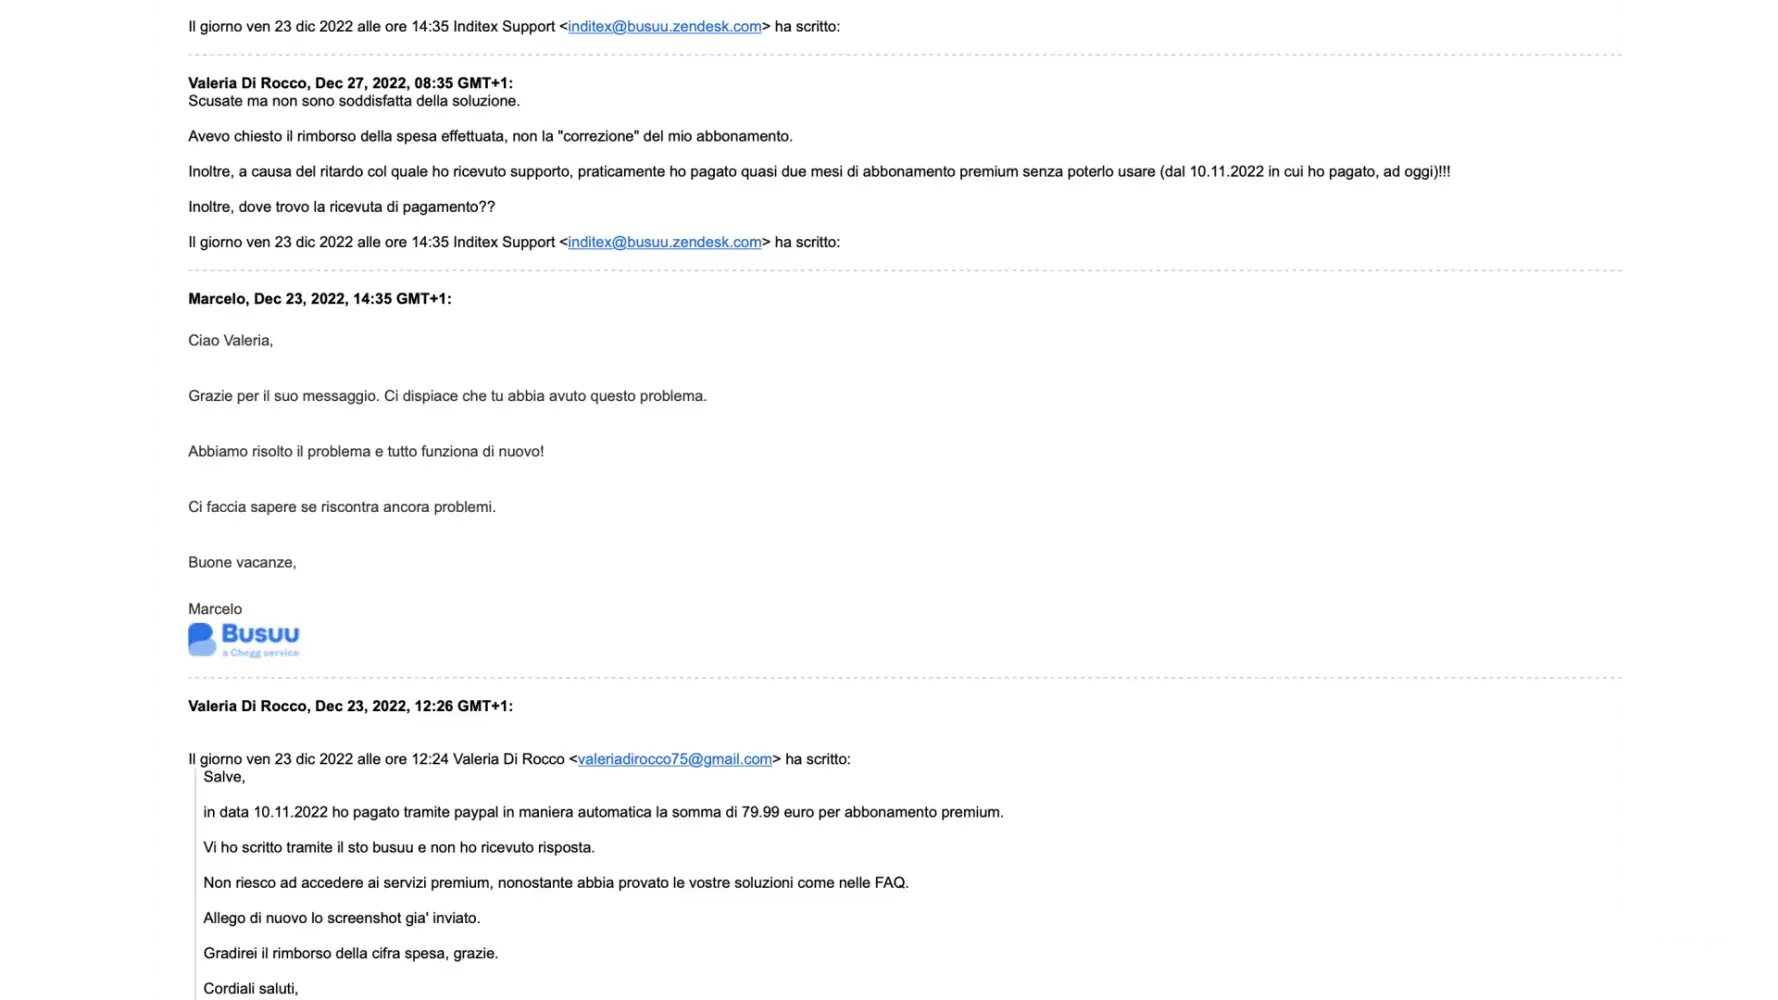
Task: Click the "dove trovo la ricevuta di pagamento" question
Action: click(341, 207)
